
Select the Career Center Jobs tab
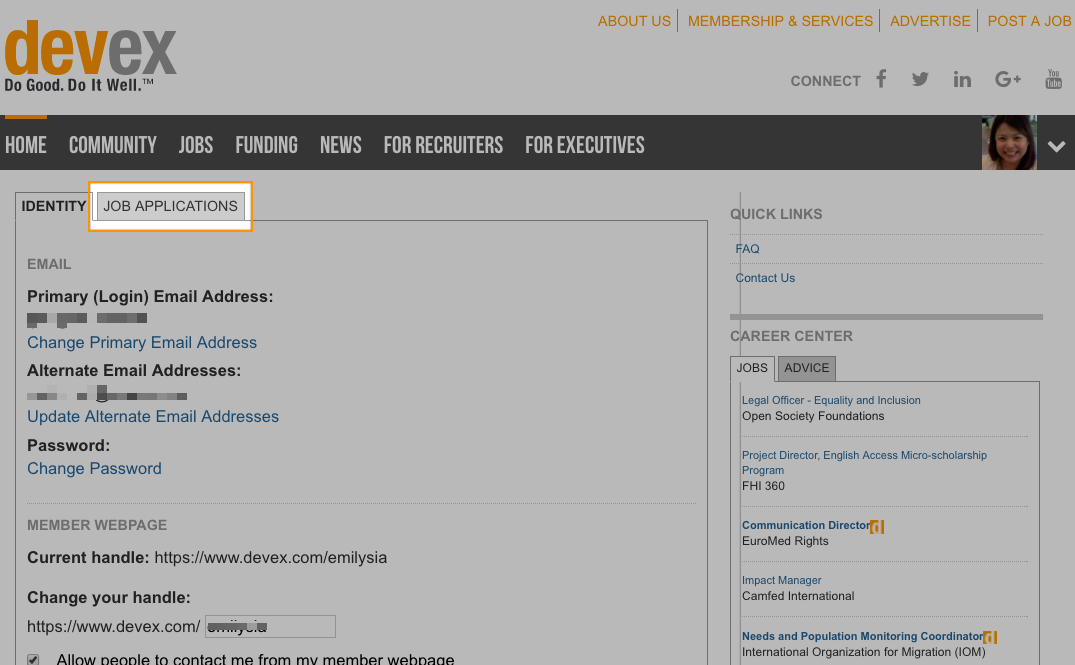click(x=752, y=368)
